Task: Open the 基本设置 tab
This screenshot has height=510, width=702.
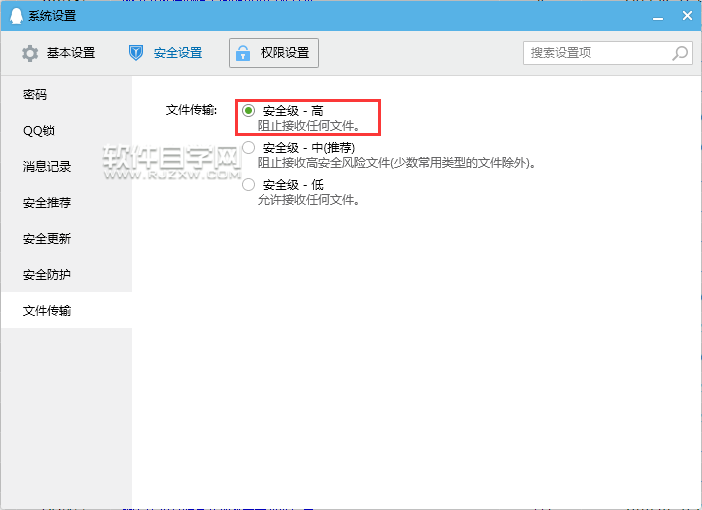Action: pyautogui.click(x=59, y=53)
